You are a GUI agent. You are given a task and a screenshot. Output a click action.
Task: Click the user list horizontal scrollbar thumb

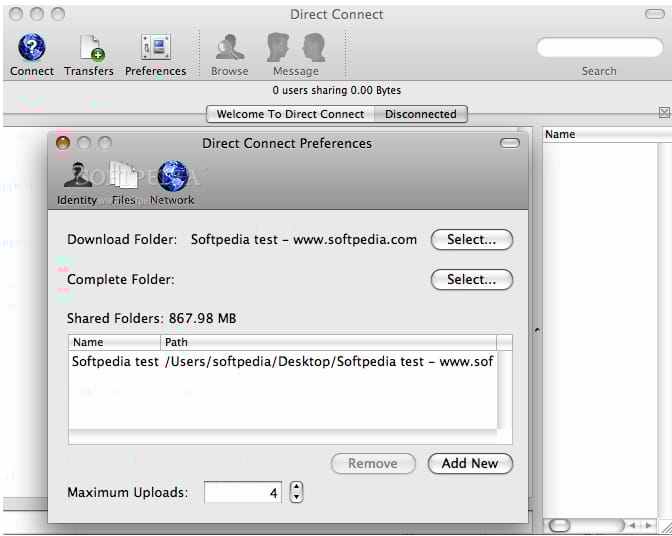point(559,525)
